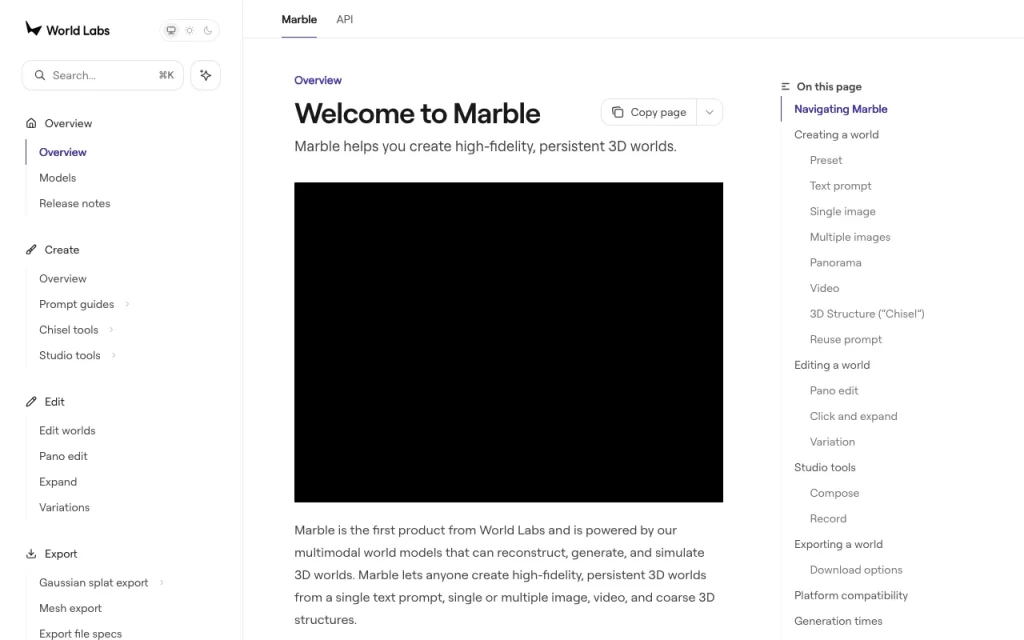Screen dimensions: 1024x640
Task: Jump to 3D Structure ("Chisel") heading
Action: tap(867, 313)
